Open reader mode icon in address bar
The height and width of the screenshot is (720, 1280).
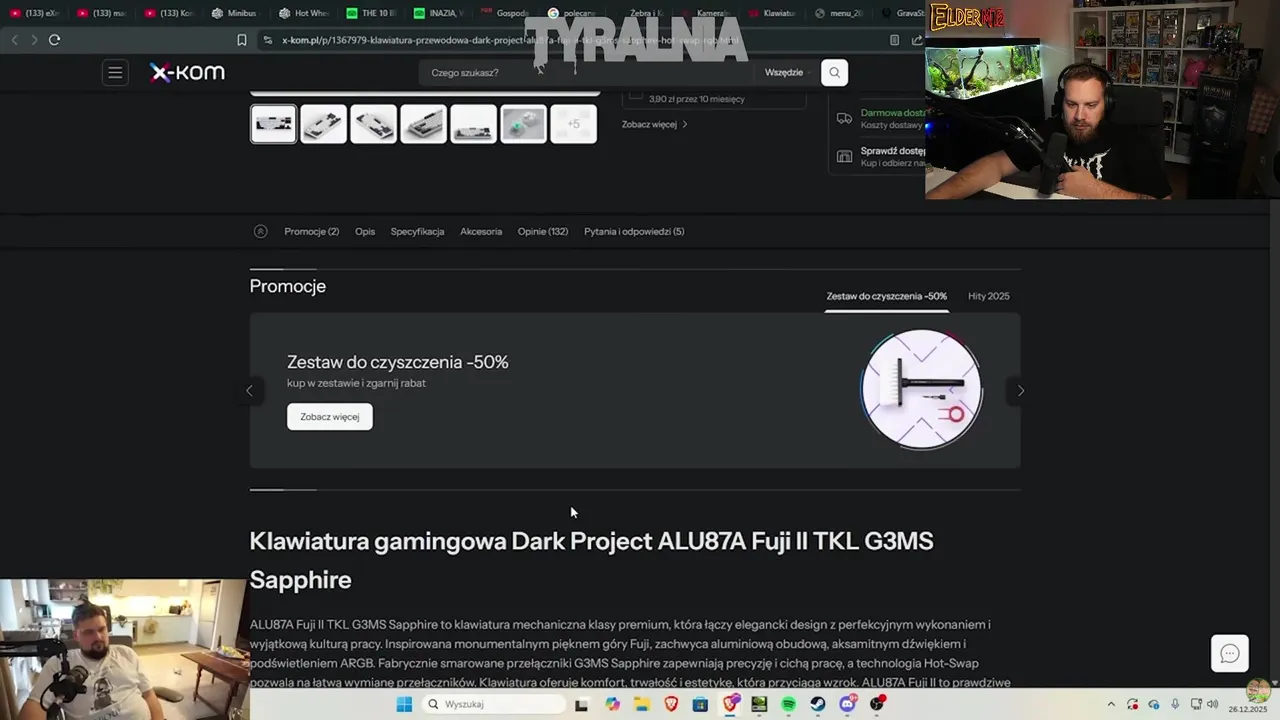click(894, 40)
